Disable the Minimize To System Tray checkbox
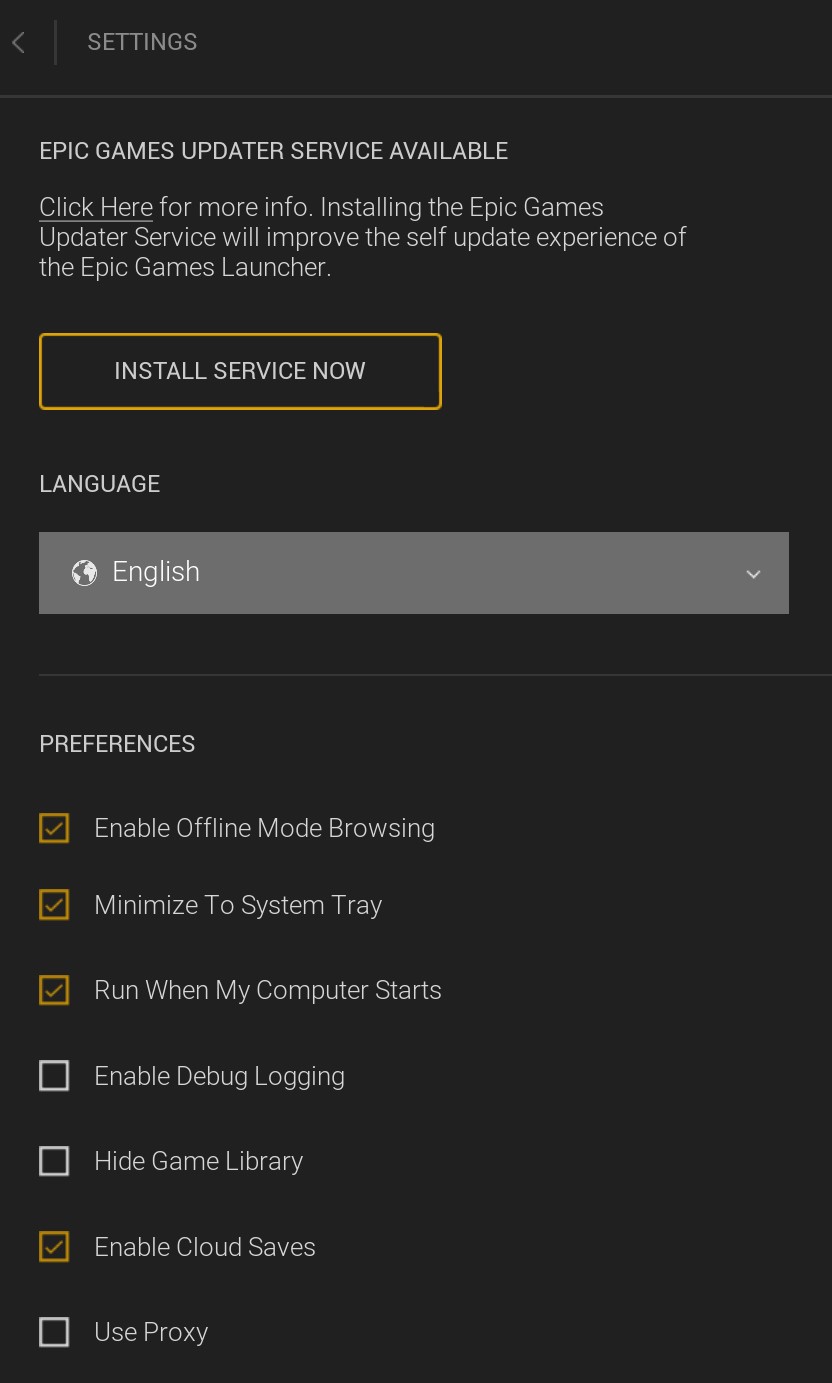 [x=54, y=905]
